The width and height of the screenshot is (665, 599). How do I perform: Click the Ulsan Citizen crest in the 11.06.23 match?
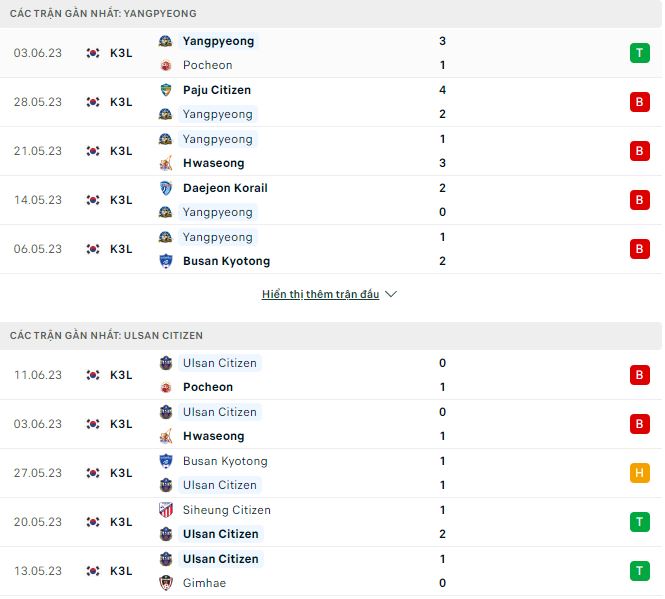point(165,363)
